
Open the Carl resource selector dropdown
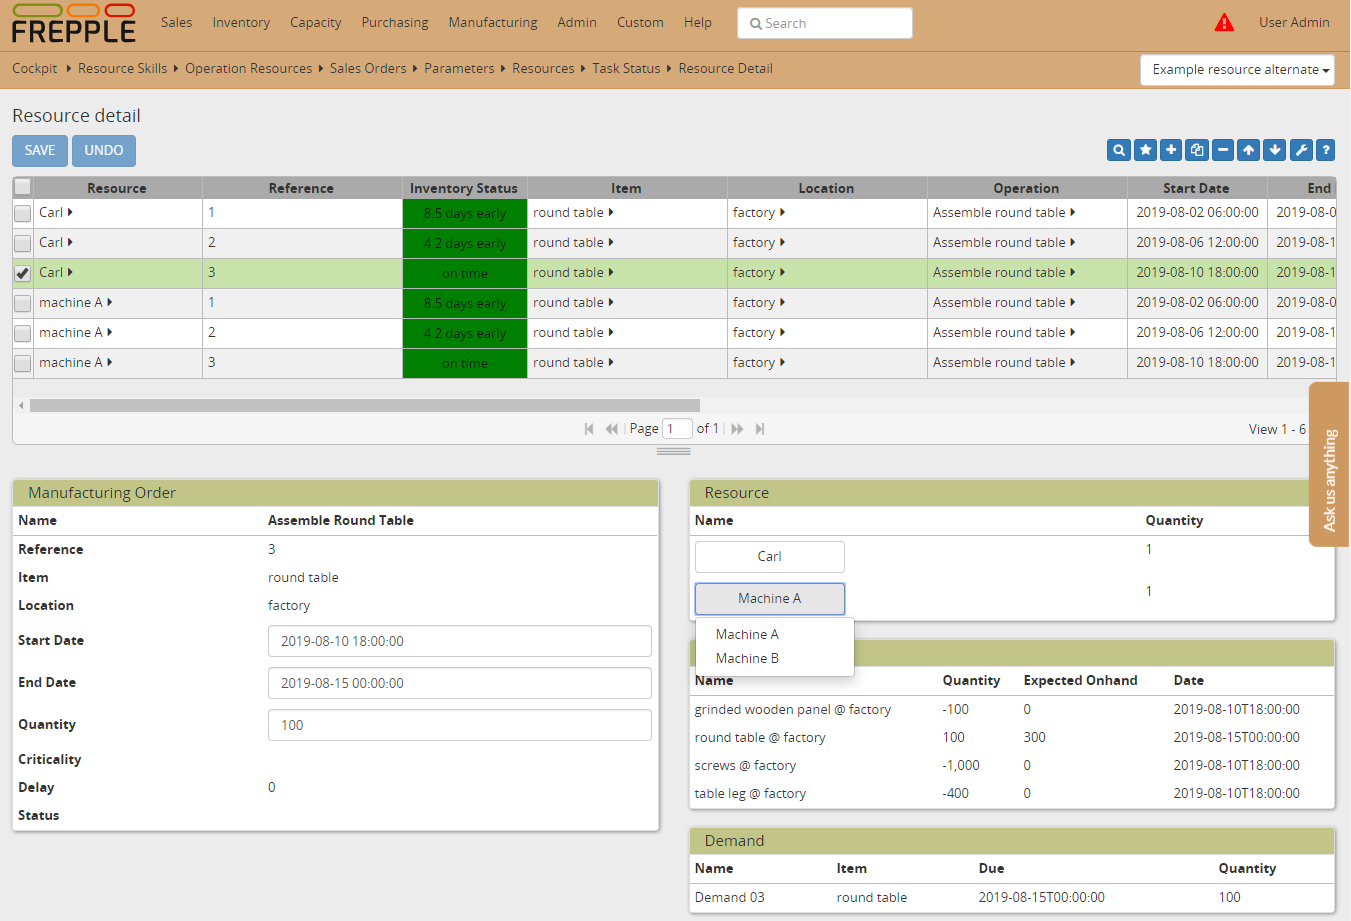[x=769, y=557]
